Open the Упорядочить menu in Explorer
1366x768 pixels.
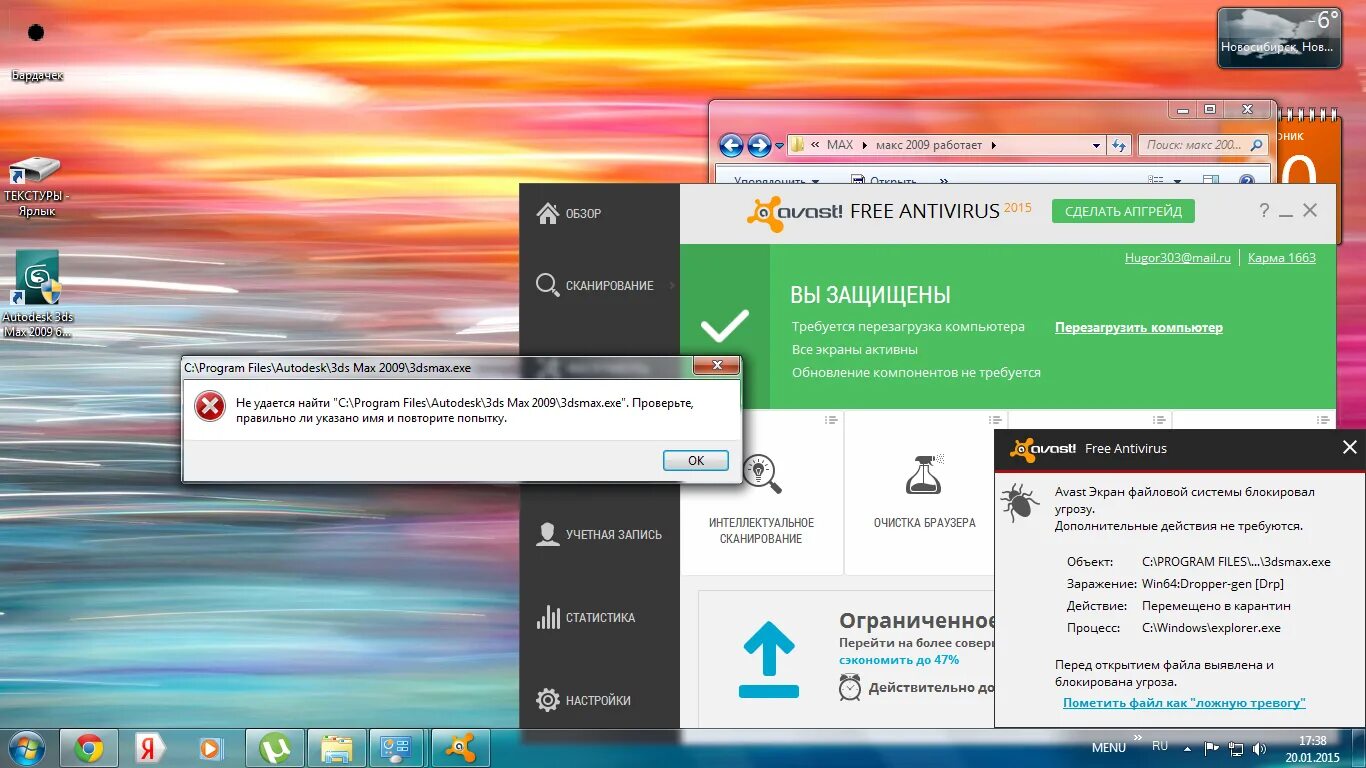[777, 182]
